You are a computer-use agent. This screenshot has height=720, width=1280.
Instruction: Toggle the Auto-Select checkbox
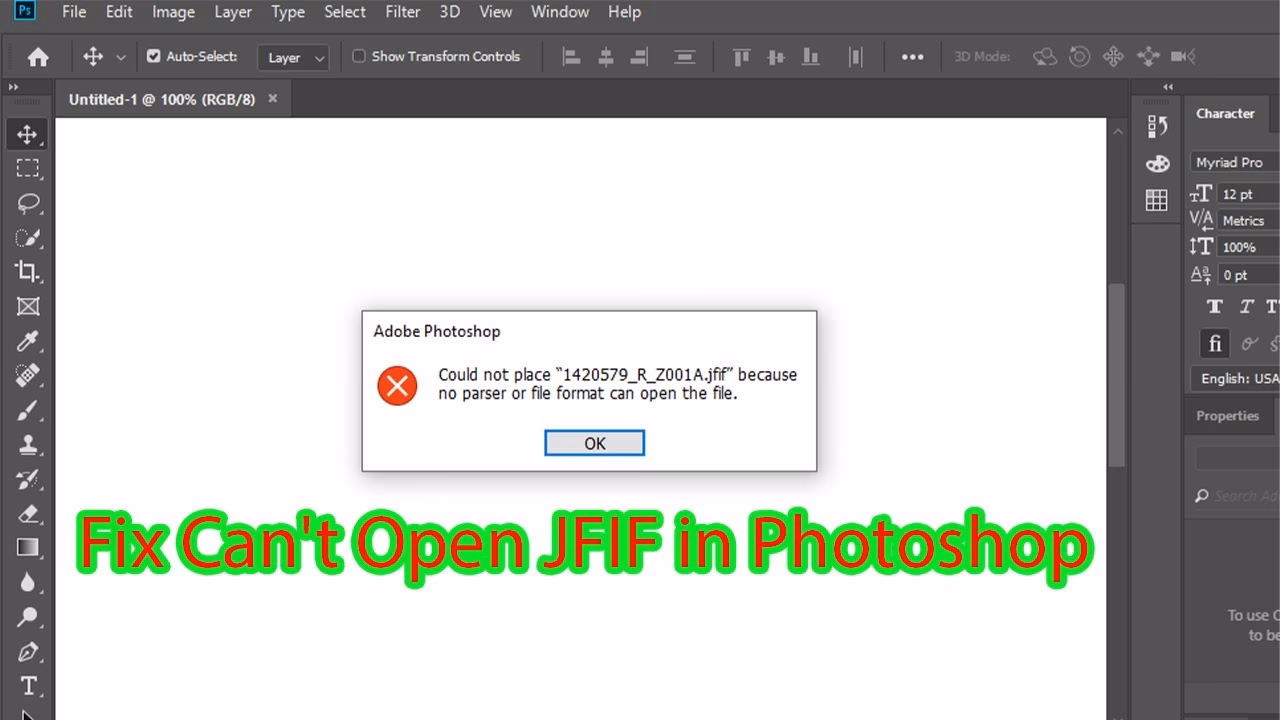pos(154,57)
